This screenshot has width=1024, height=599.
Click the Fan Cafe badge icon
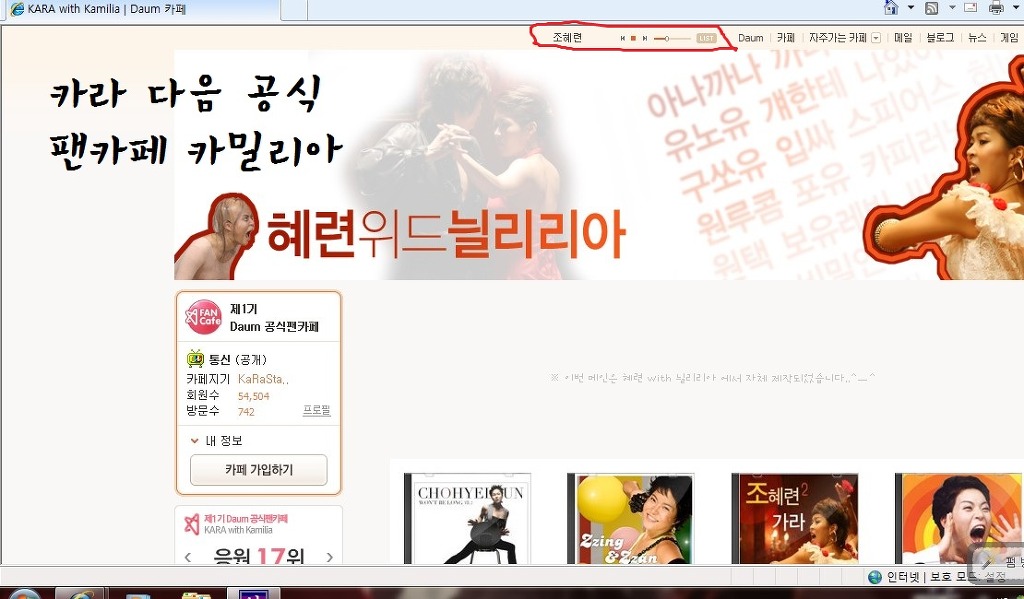pos(203,317)
